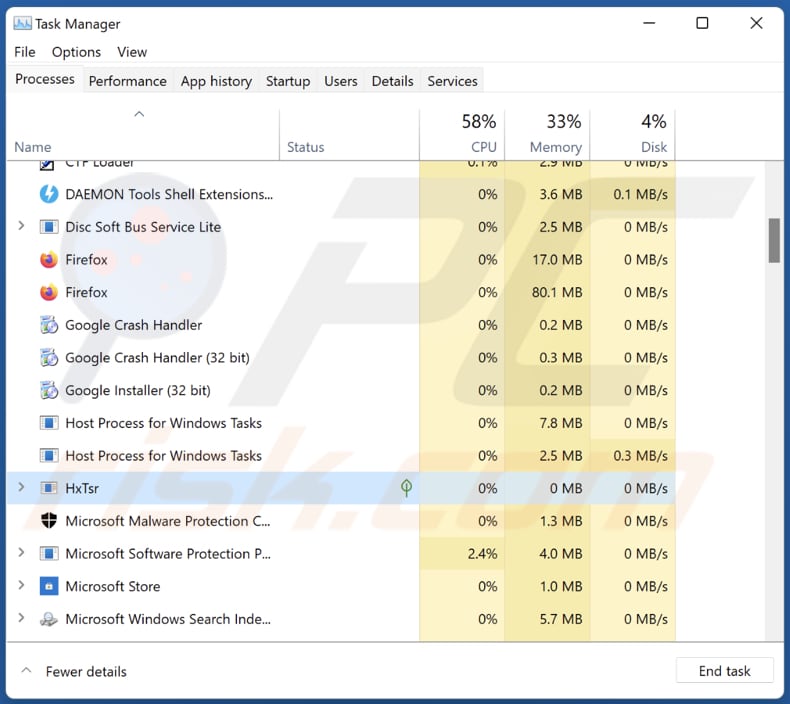Switch to the Users tab
The height and width of the screenshot is (704, 790).
click(341, 81)
